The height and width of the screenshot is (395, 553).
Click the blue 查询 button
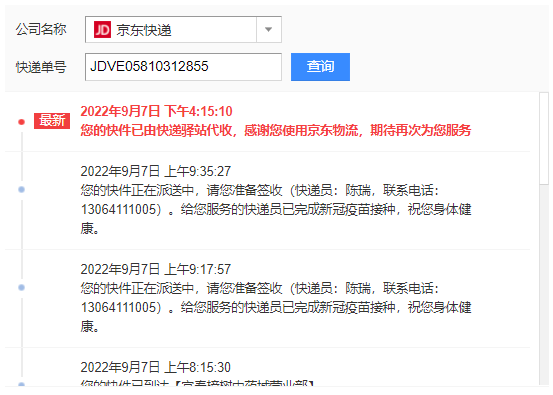click(320, 67)
